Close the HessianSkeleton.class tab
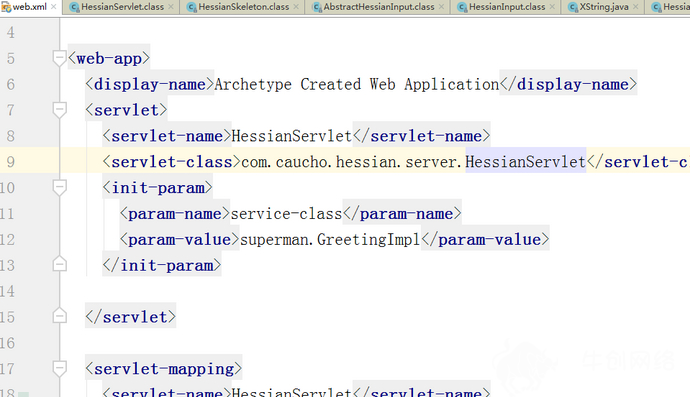The width and height of the screenshot is (694, 397). click(296, 7)
